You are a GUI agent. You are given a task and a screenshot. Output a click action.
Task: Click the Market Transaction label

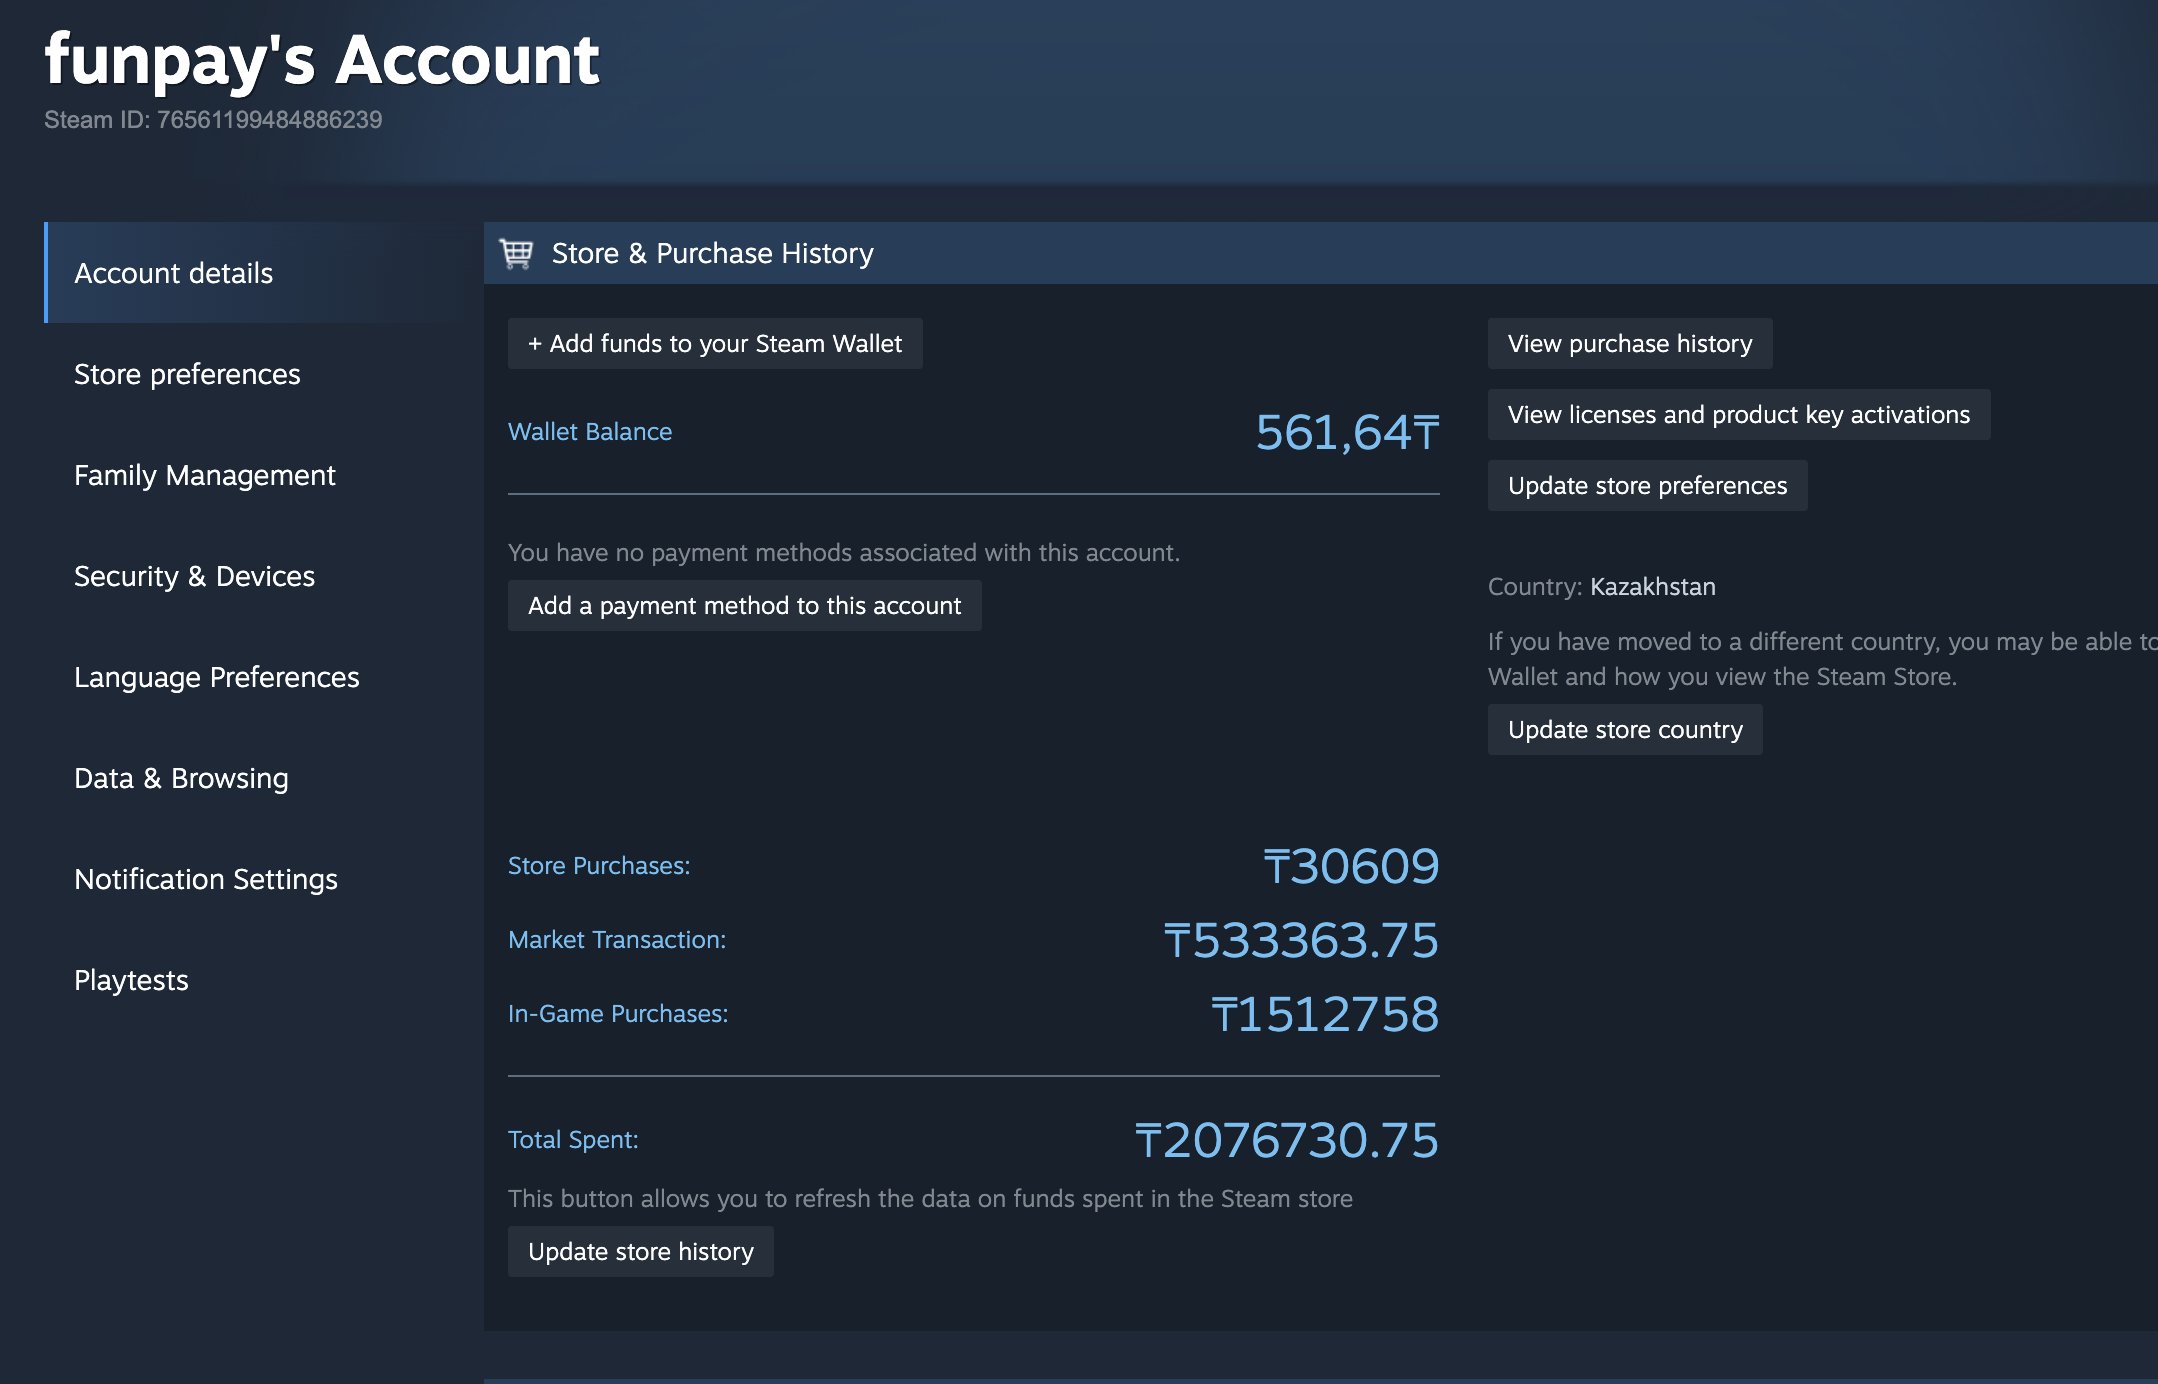pyautogui.click(x=617, y=940)
